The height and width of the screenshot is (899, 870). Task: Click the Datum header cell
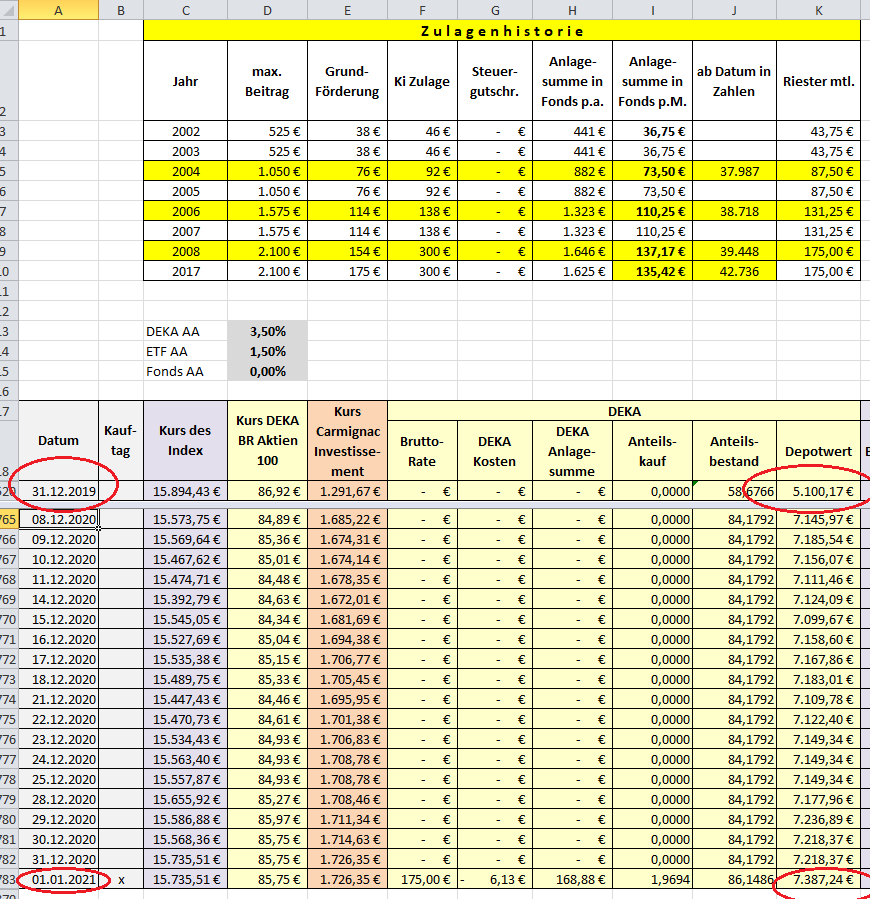(x=59, y=440)
